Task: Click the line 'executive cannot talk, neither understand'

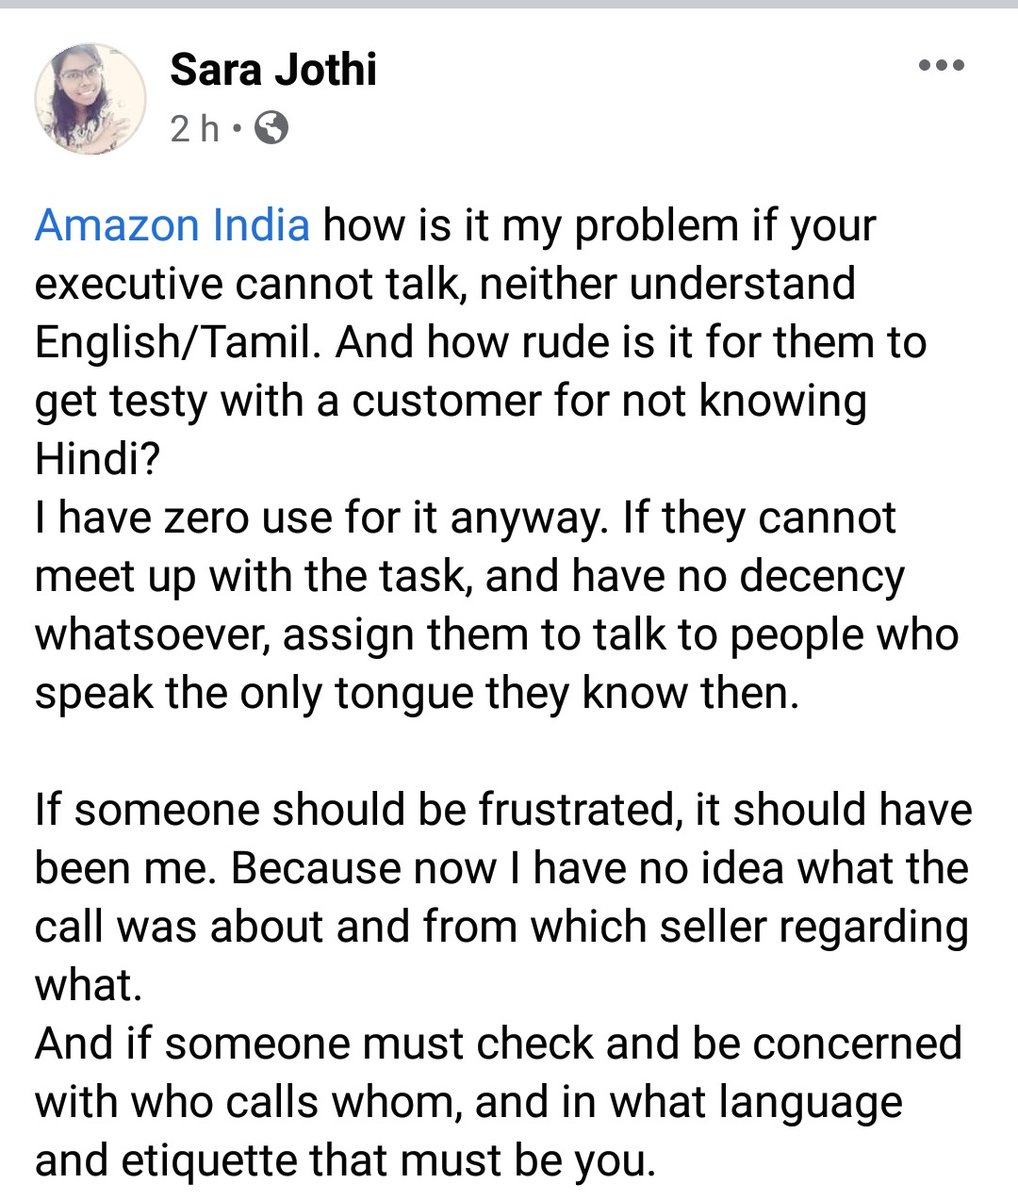Action: coord(445,285)
